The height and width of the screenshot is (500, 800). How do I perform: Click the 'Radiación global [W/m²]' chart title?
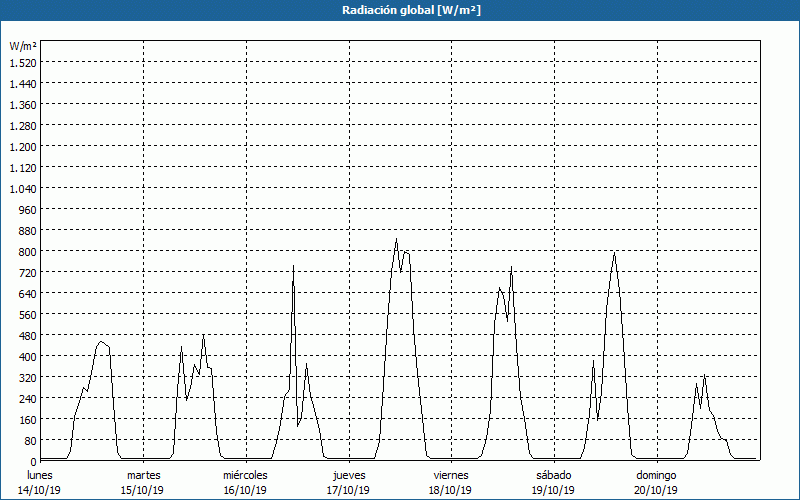click(x=411, y=10)
